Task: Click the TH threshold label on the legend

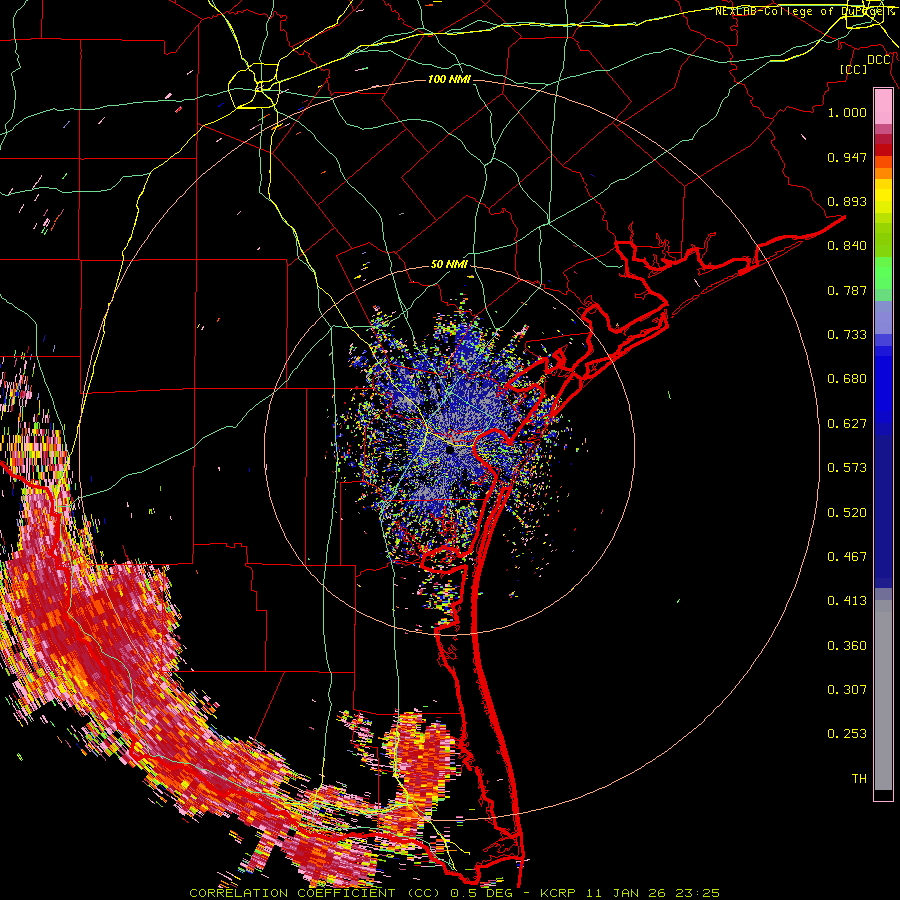Action: point(859,779)
